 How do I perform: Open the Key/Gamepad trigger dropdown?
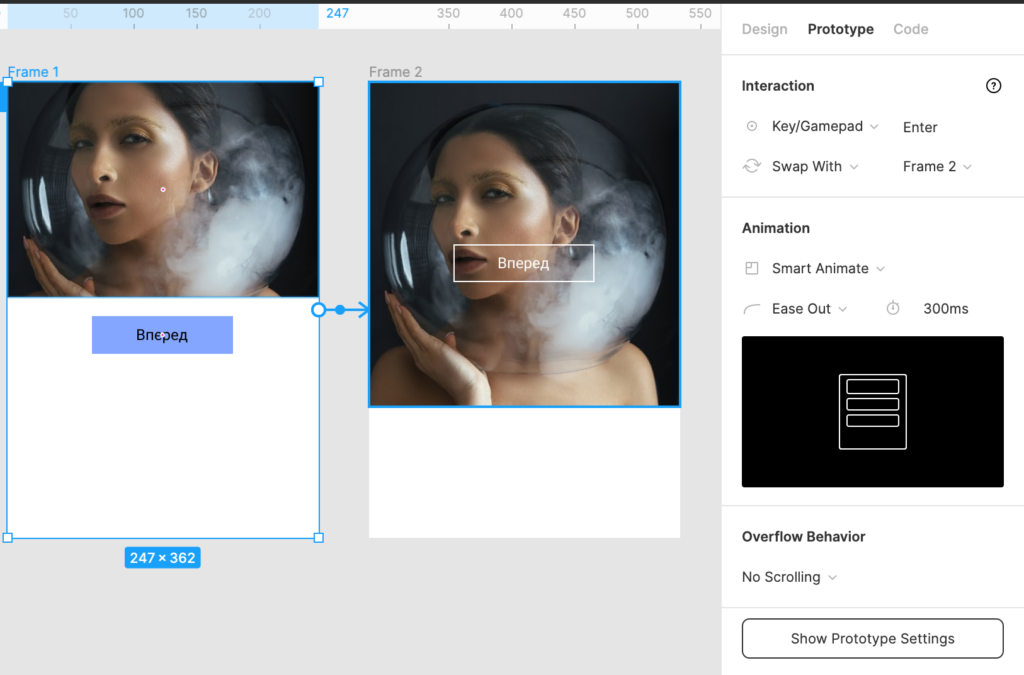pyautogui.click(x=825, y=127)
